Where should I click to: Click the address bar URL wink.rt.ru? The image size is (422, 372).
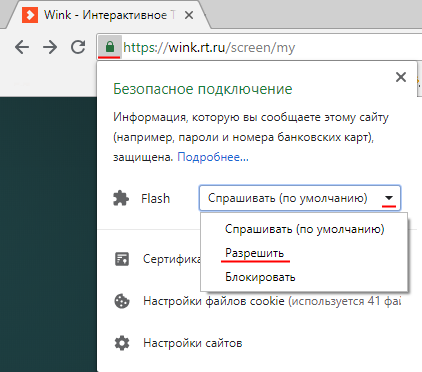[209, 47]
